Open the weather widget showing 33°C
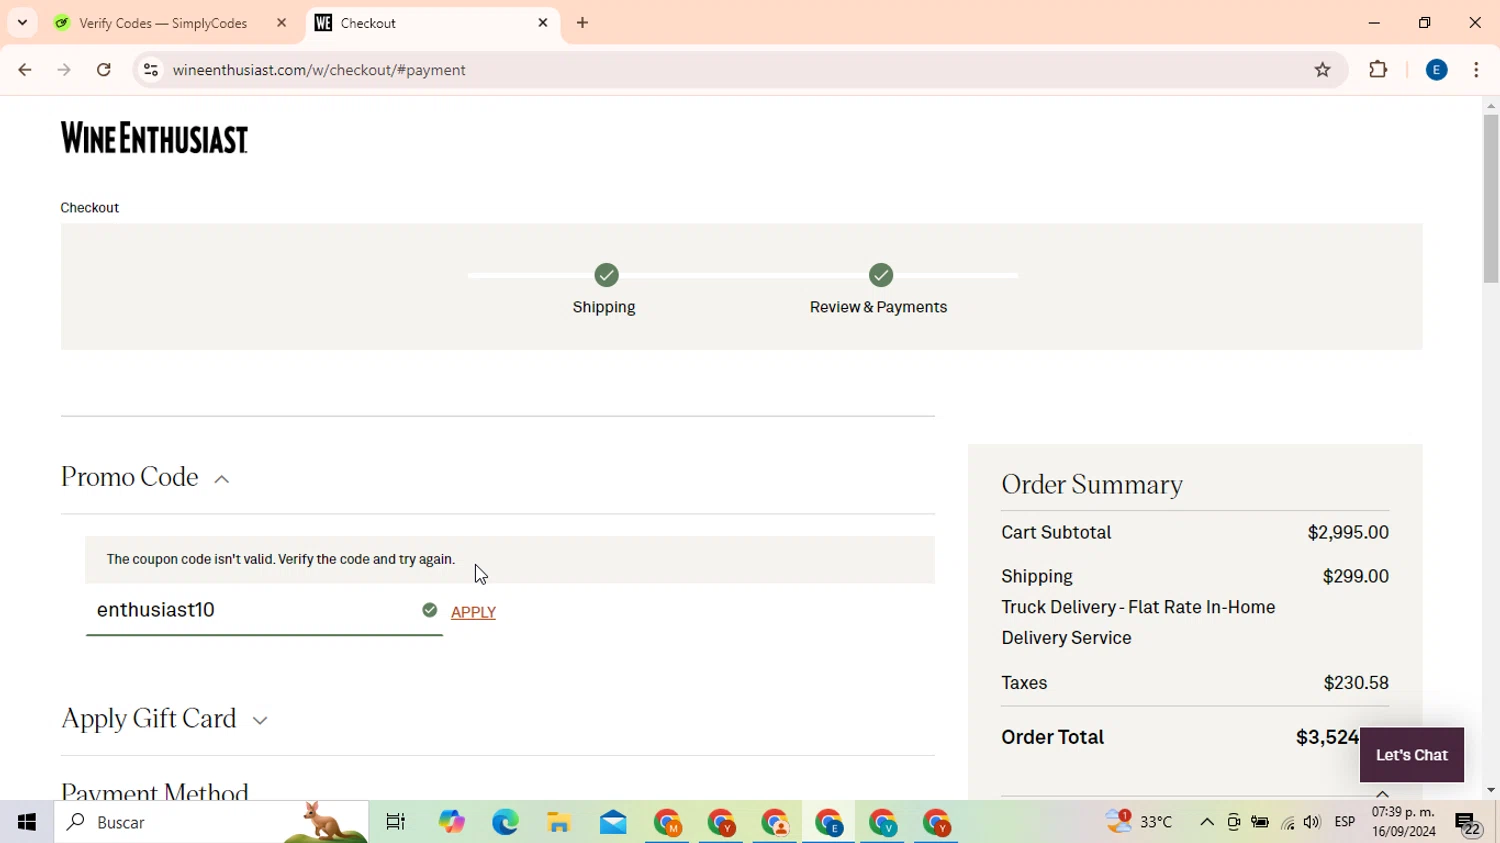The image size is (1500, 843). coord(1139,822)
